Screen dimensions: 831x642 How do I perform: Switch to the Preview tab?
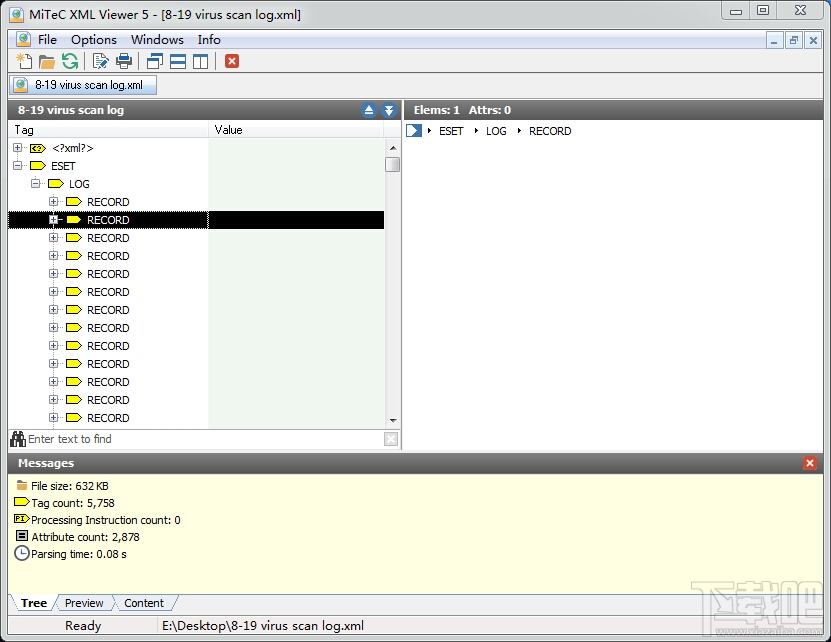pyautogui.click(x=84, y=603)
